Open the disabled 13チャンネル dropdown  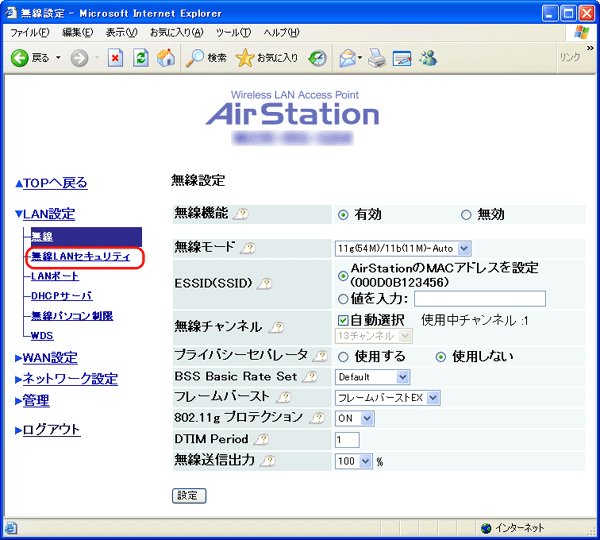point(373,336)
